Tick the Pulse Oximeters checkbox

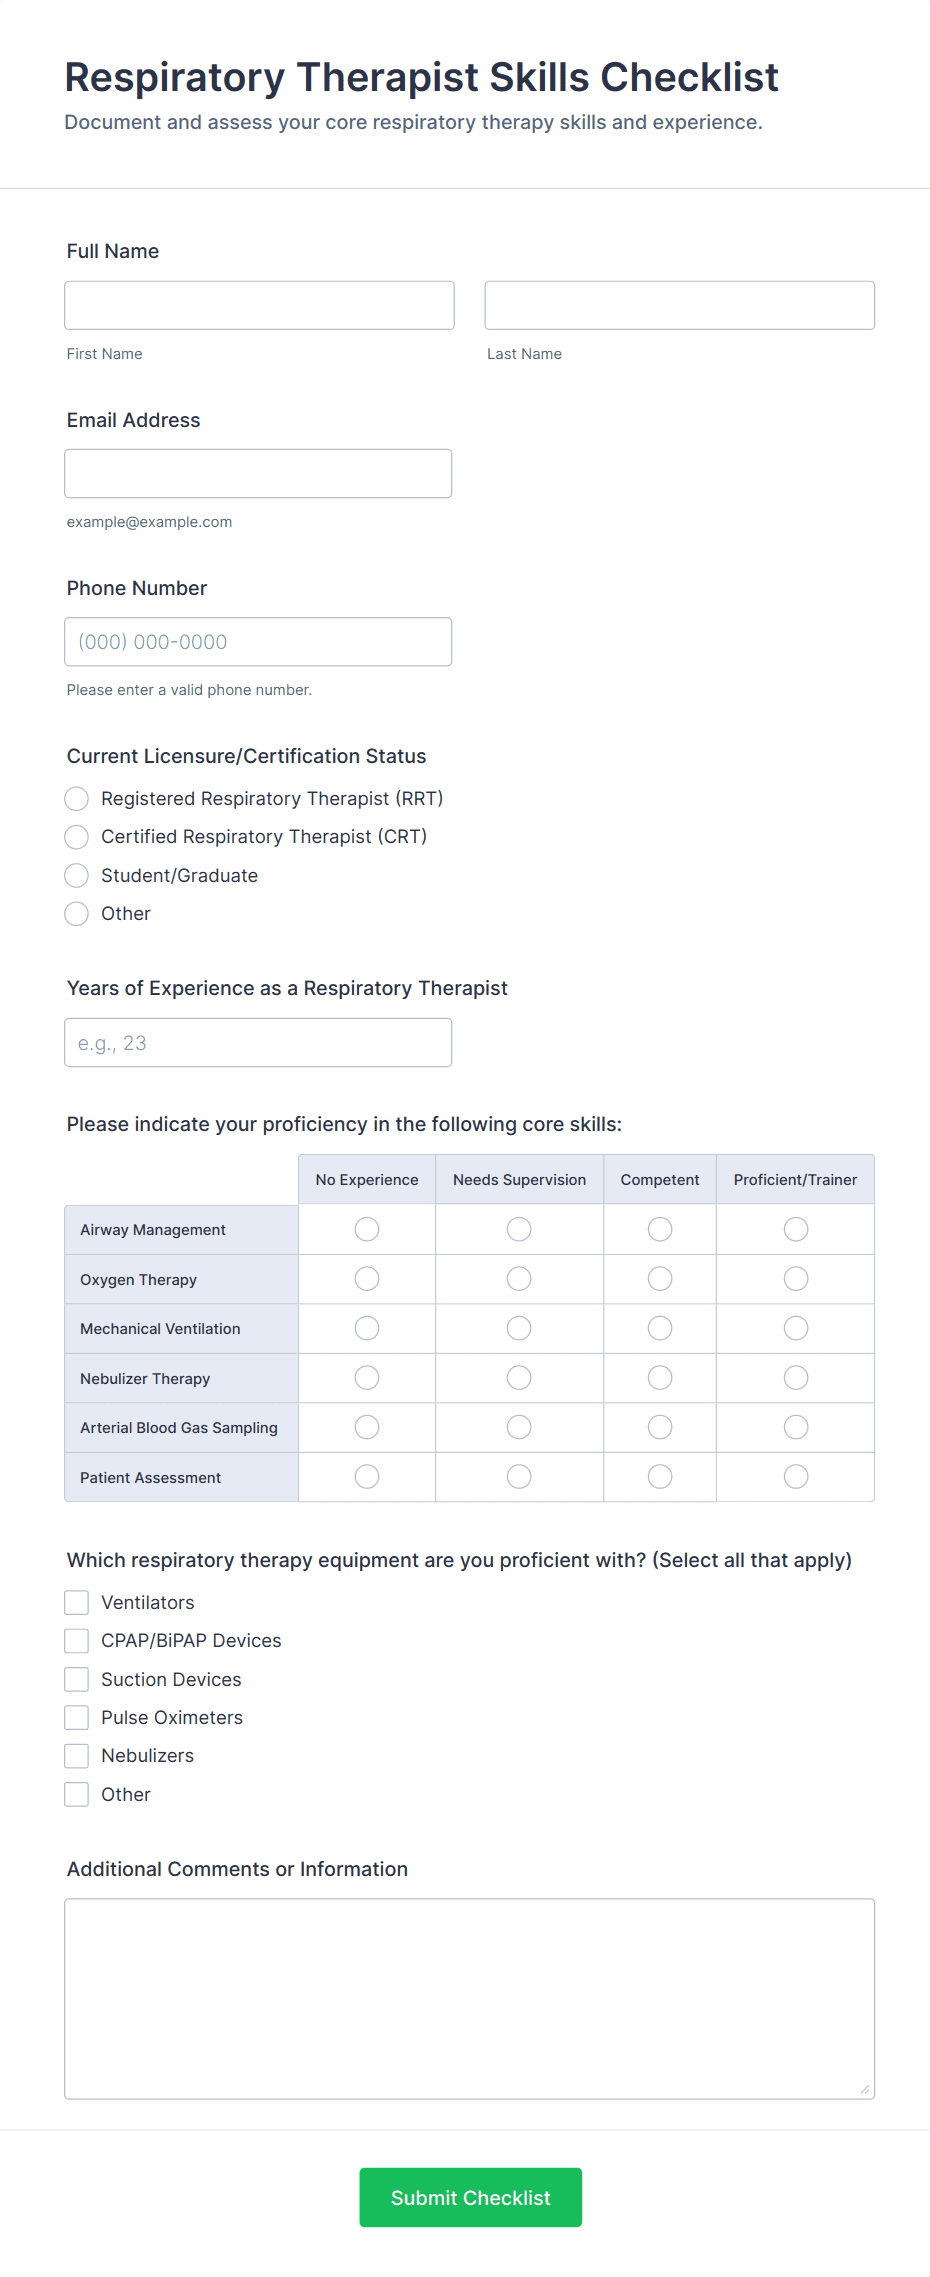[76, 1717]
